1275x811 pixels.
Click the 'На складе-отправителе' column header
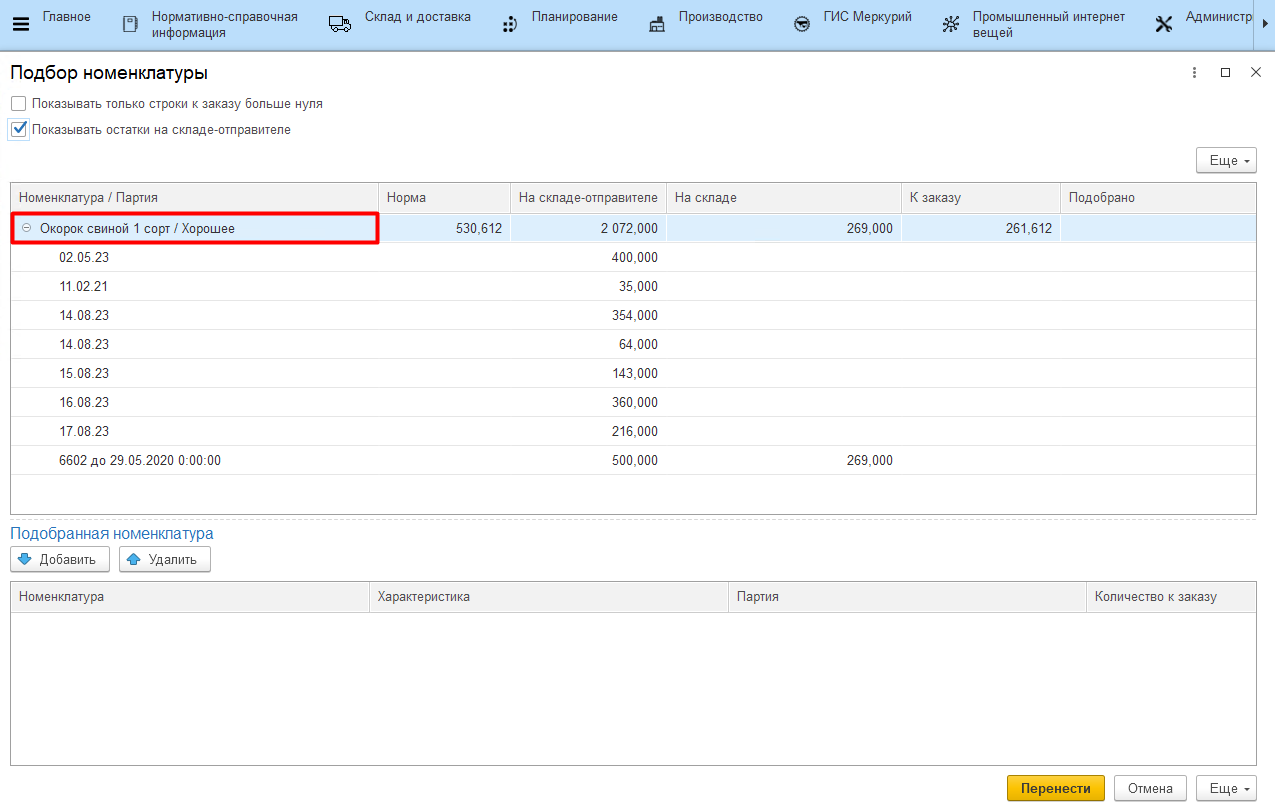click(588, 198)
